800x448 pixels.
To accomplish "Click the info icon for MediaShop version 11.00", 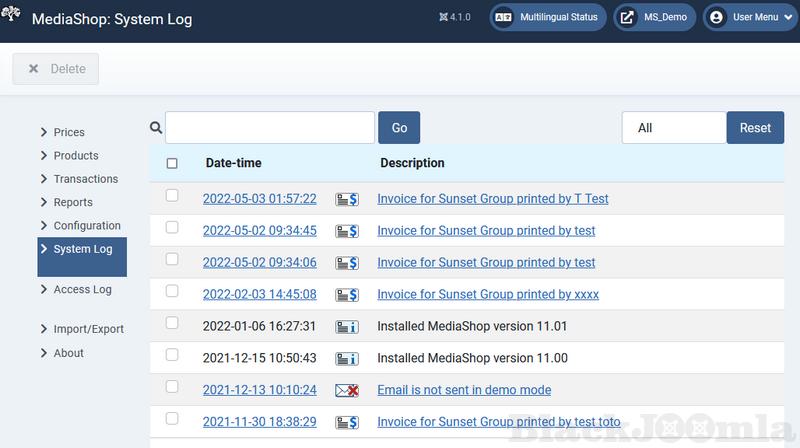I will point(347,359).
